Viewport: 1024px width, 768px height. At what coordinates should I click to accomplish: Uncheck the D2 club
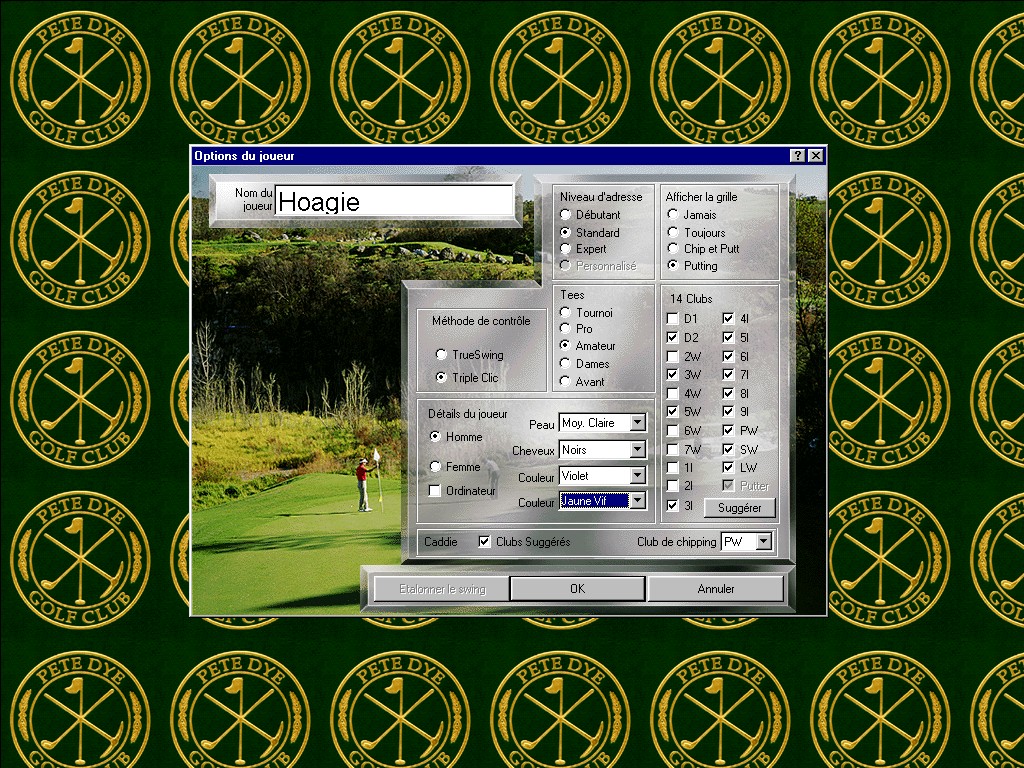pos(673,337)
